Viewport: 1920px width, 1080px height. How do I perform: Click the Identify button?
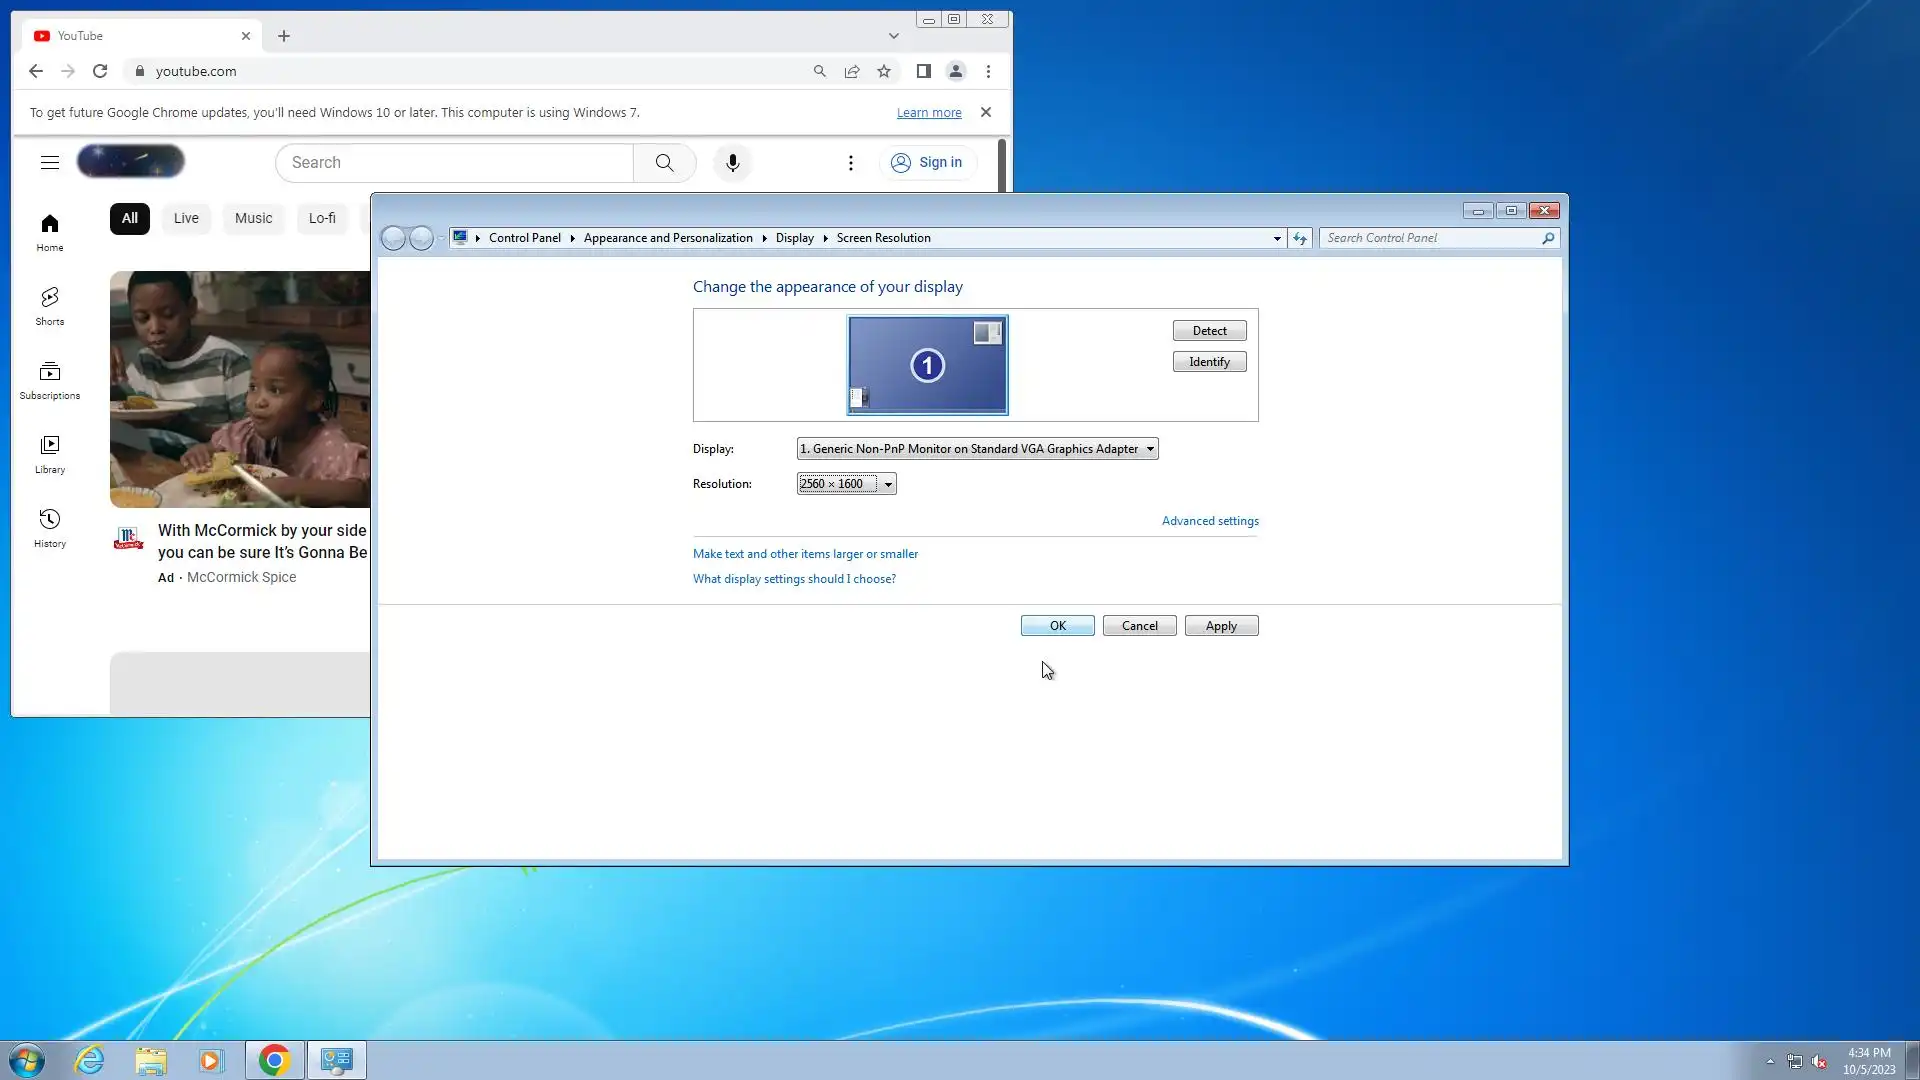click(1209, 362)
